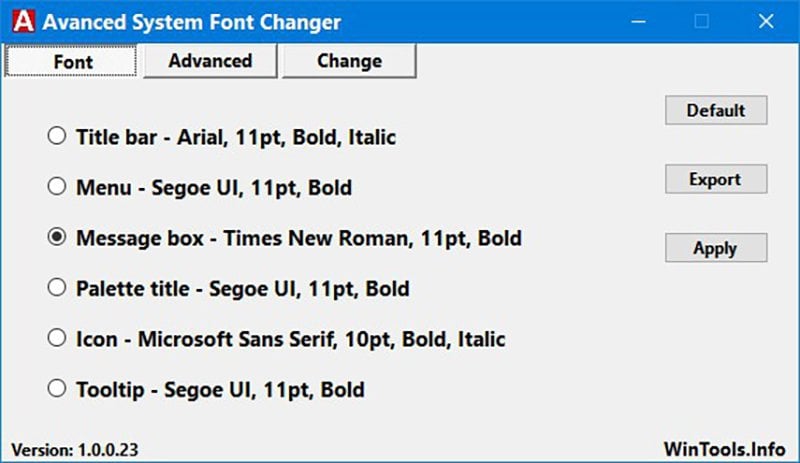This screenshot has width=800, height=463.
Task: Click the Default button
Action: point(716,110)
